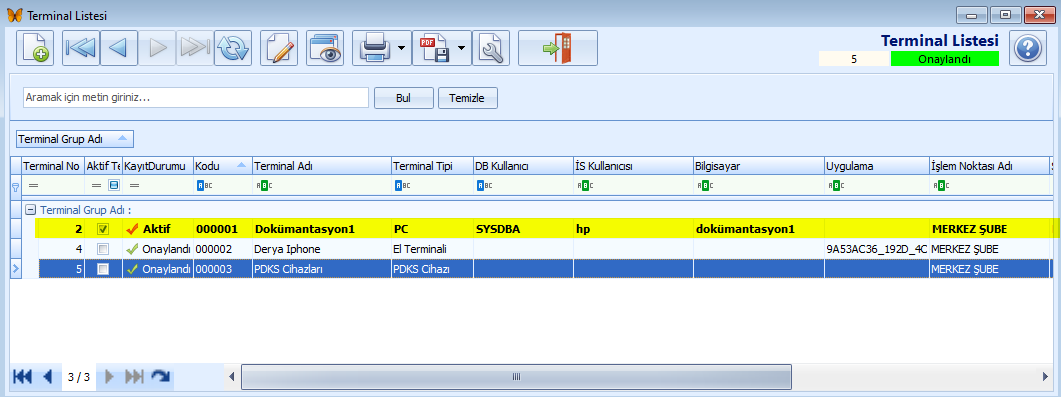Click horizontal scrollbar right arrow
The image size is (1061, 397).
[x=1045, y=376]
